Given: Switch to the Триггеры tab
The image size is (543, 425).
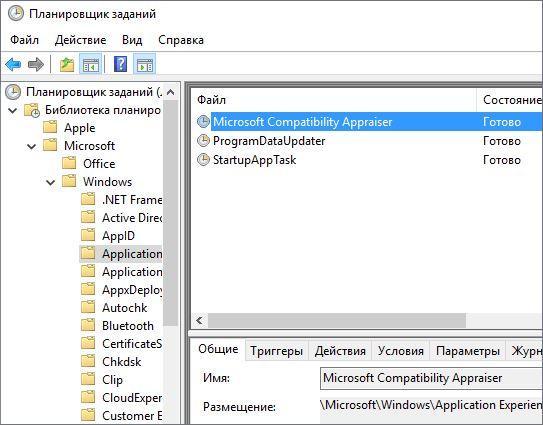Looking at the screenshot, I should tap(276, 351).
